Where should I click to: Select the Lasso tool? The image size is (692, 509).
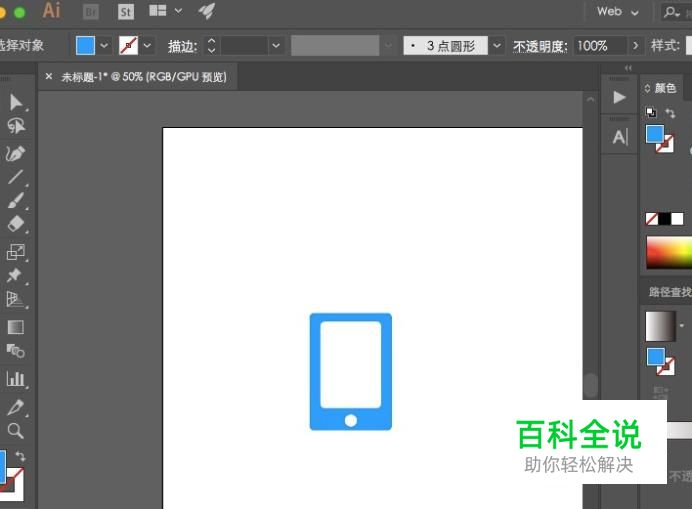coord(16,126)
